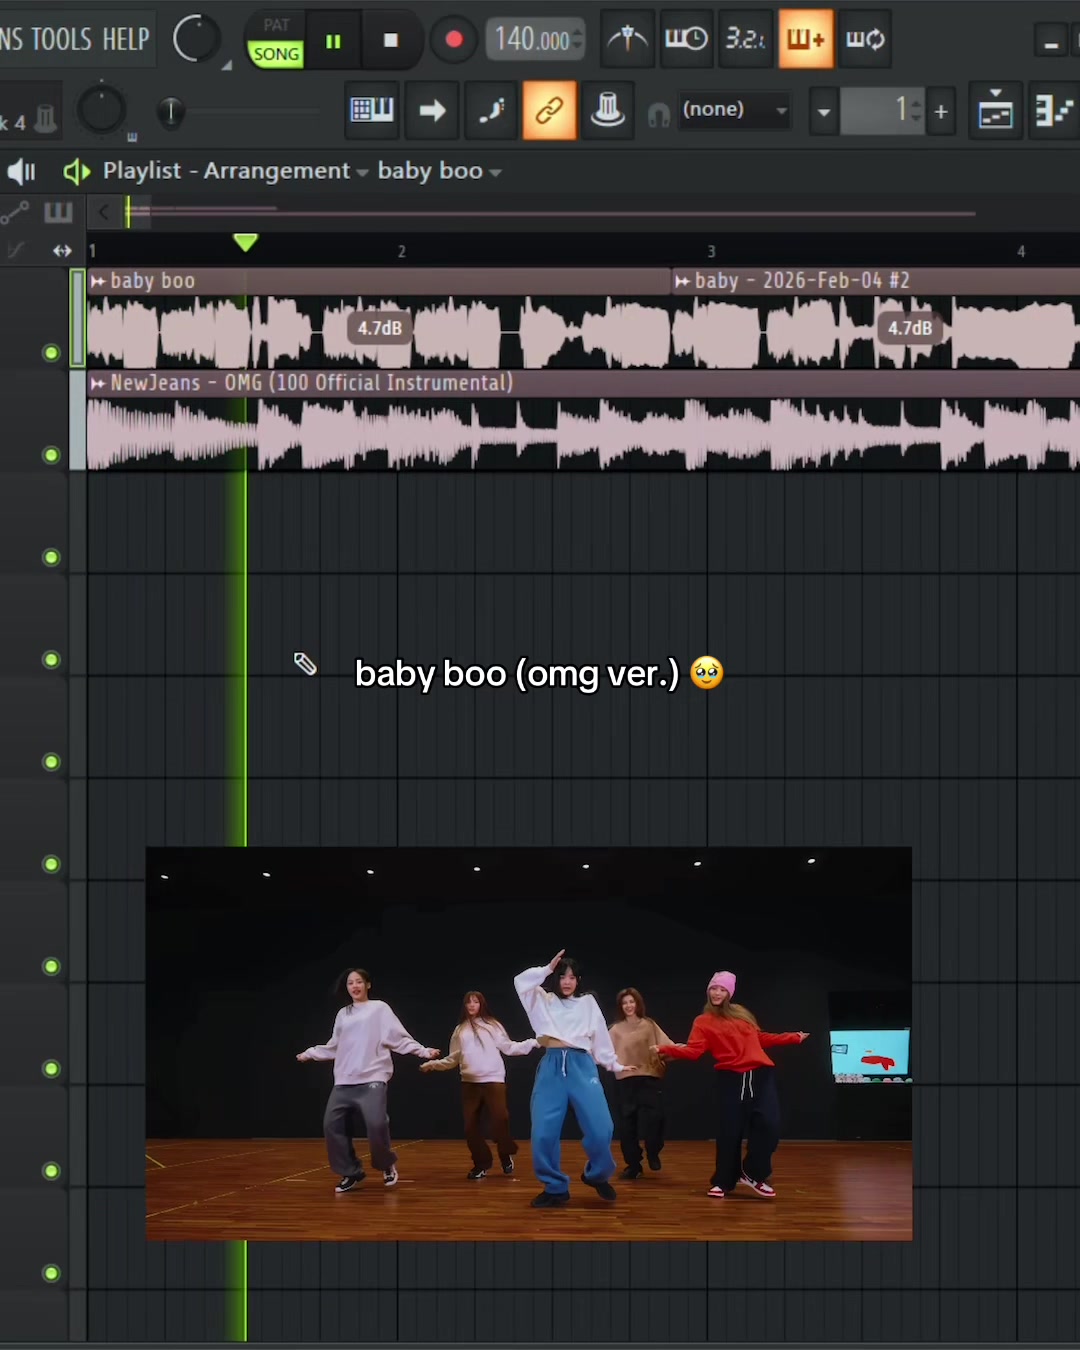1080x1350 pixels.
Task: Mute the baby boo vocal track LED
Action: tap(51, 353)
